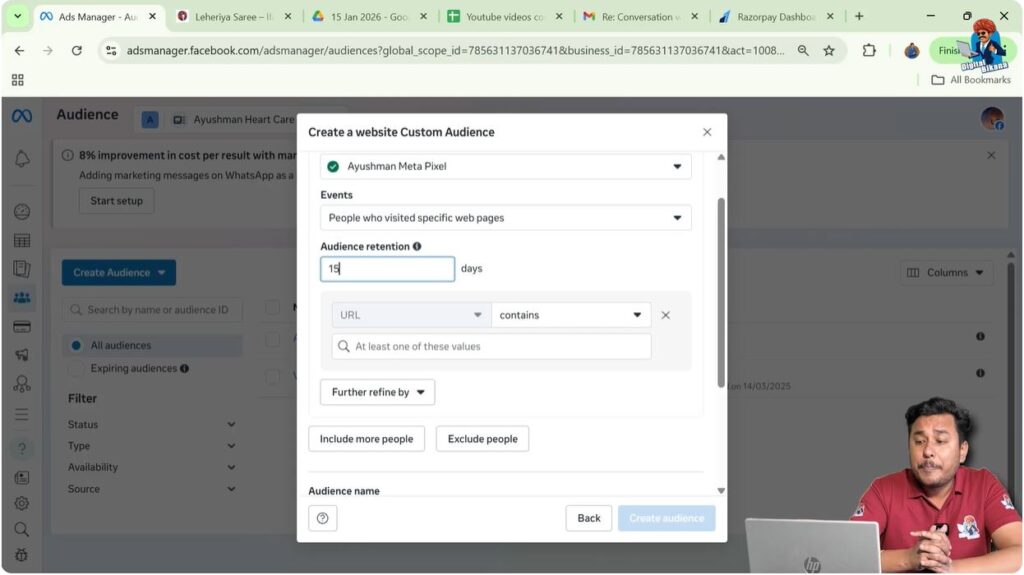Open campaigns table icon in sidebar
1024x575 pixels.
(22, 240)
